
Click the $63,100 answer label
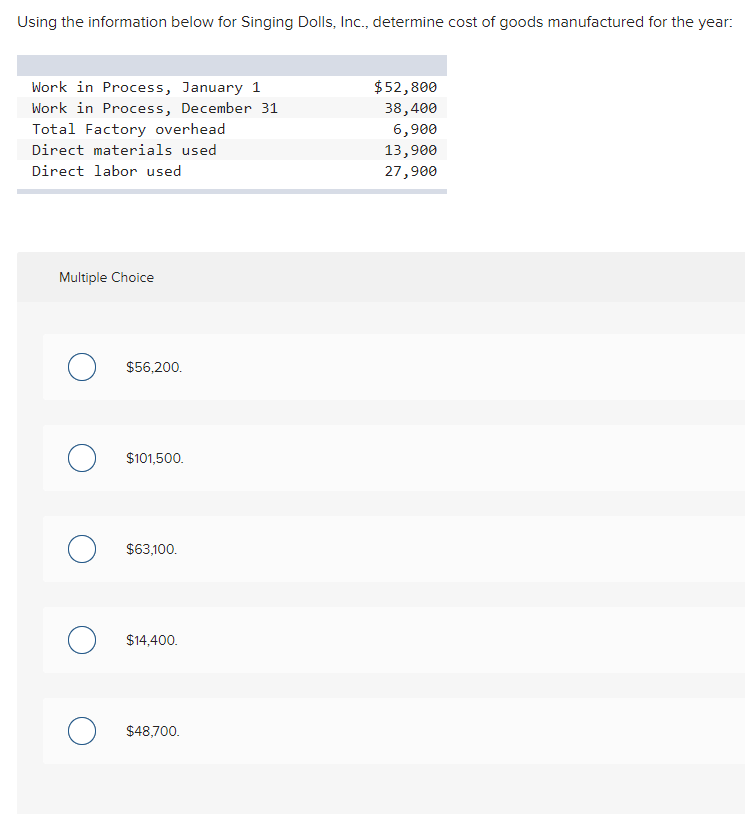pos(152,549)
